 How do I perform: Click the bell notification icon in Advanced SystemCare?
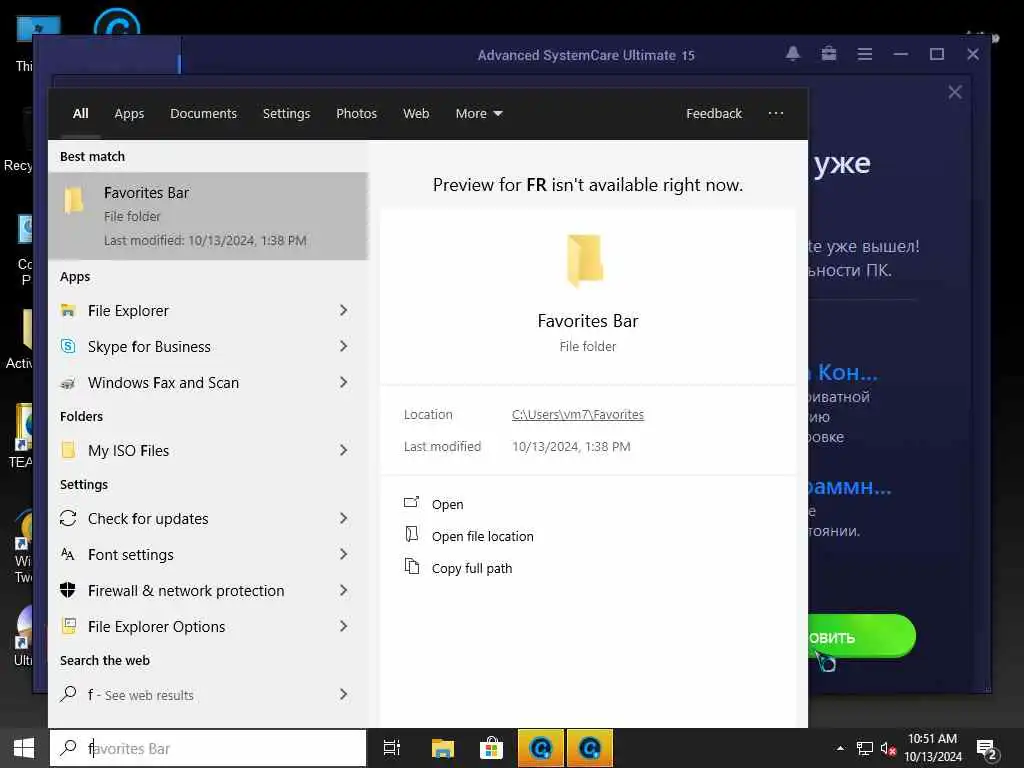[793, 54]
